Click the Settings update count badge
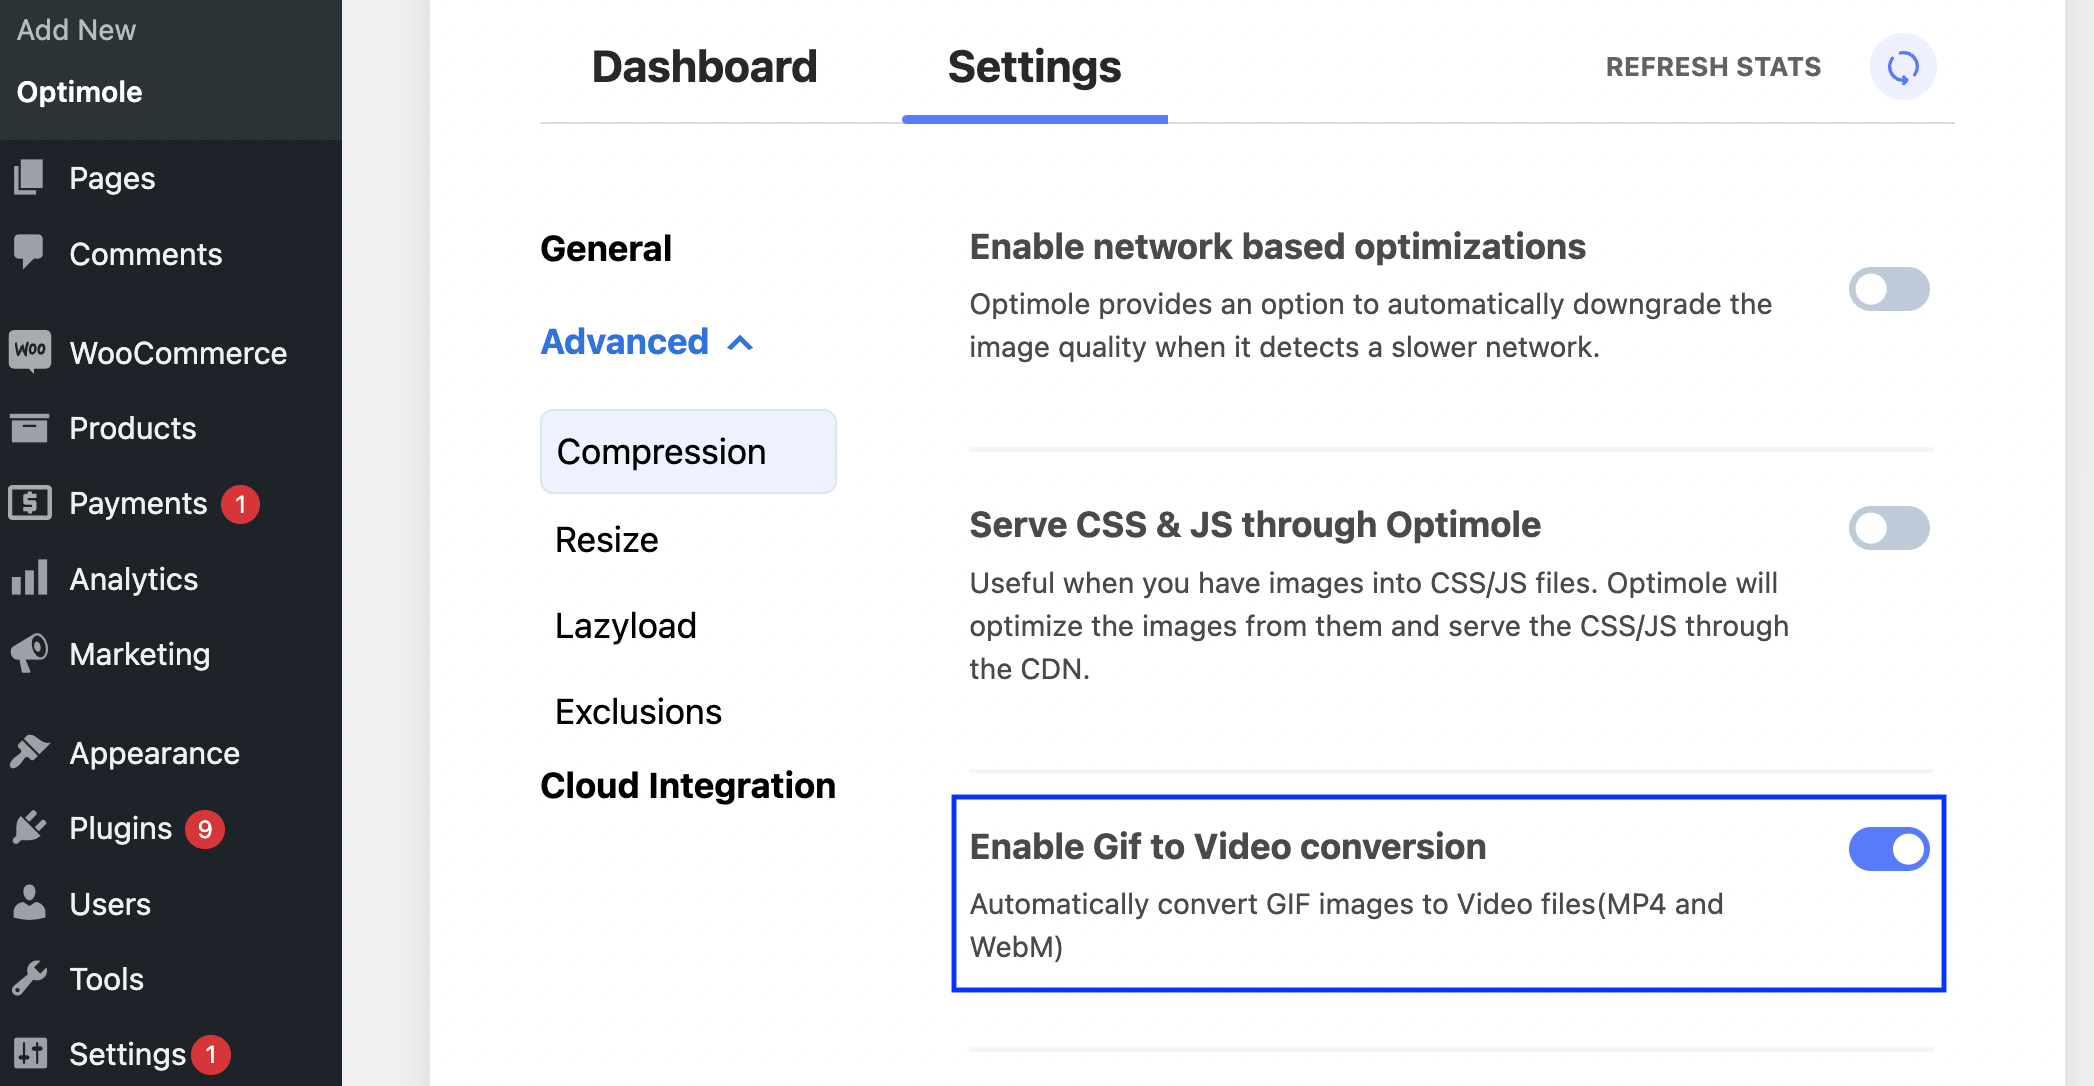Screen dimensions: 2094x1086 point(210,1053)
